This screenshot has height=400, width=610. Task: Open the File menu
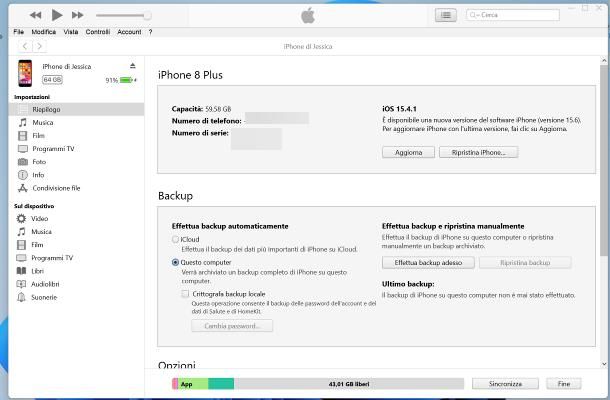pos(19,32)
